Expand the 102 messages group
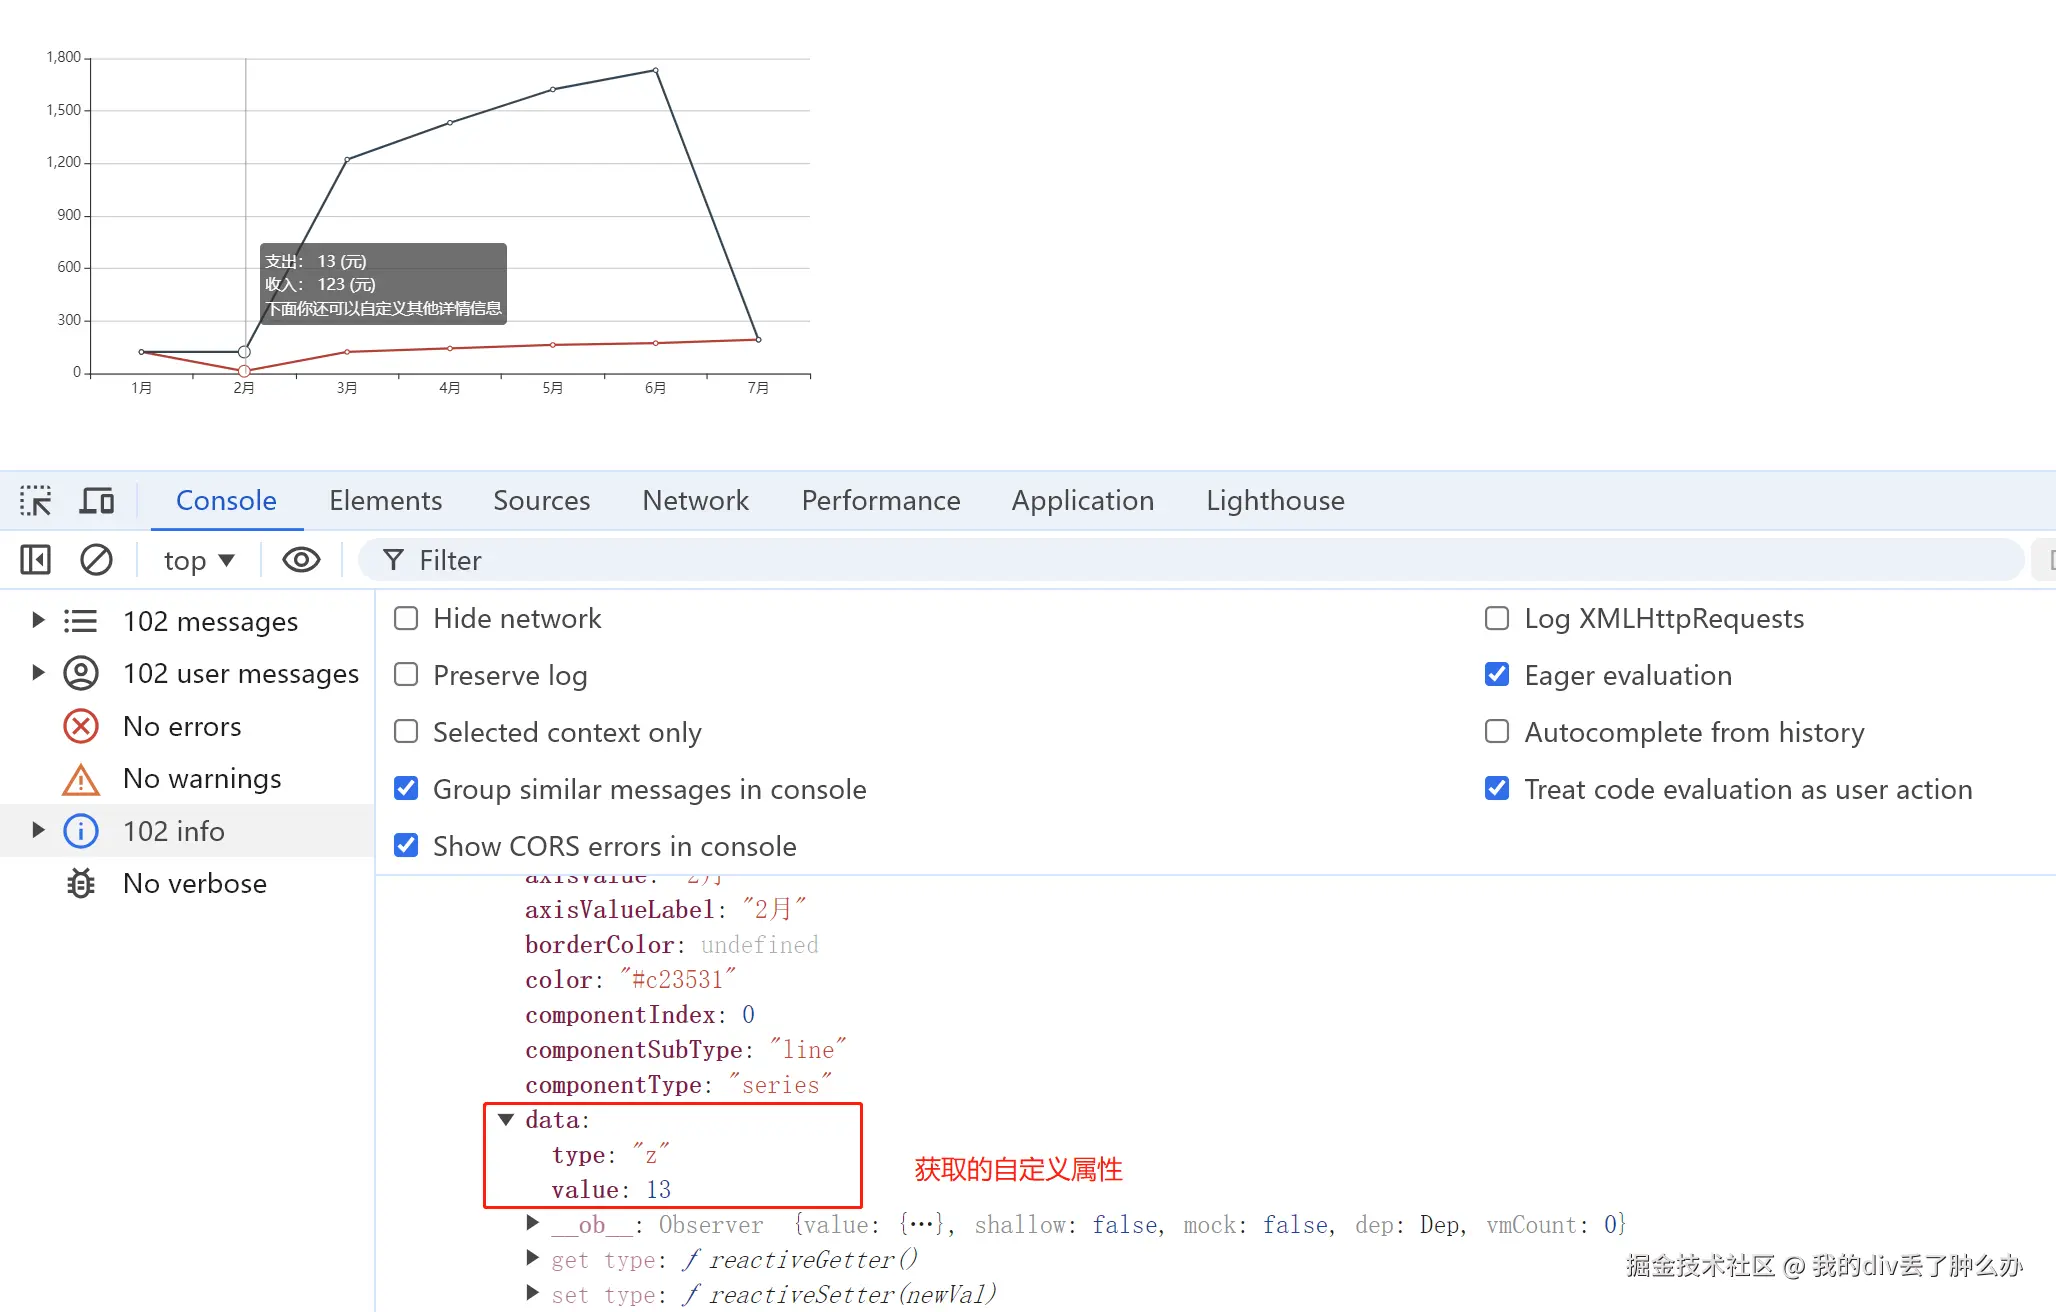The height and width of the screenshot is (1312, 2056). click(38, 620)
